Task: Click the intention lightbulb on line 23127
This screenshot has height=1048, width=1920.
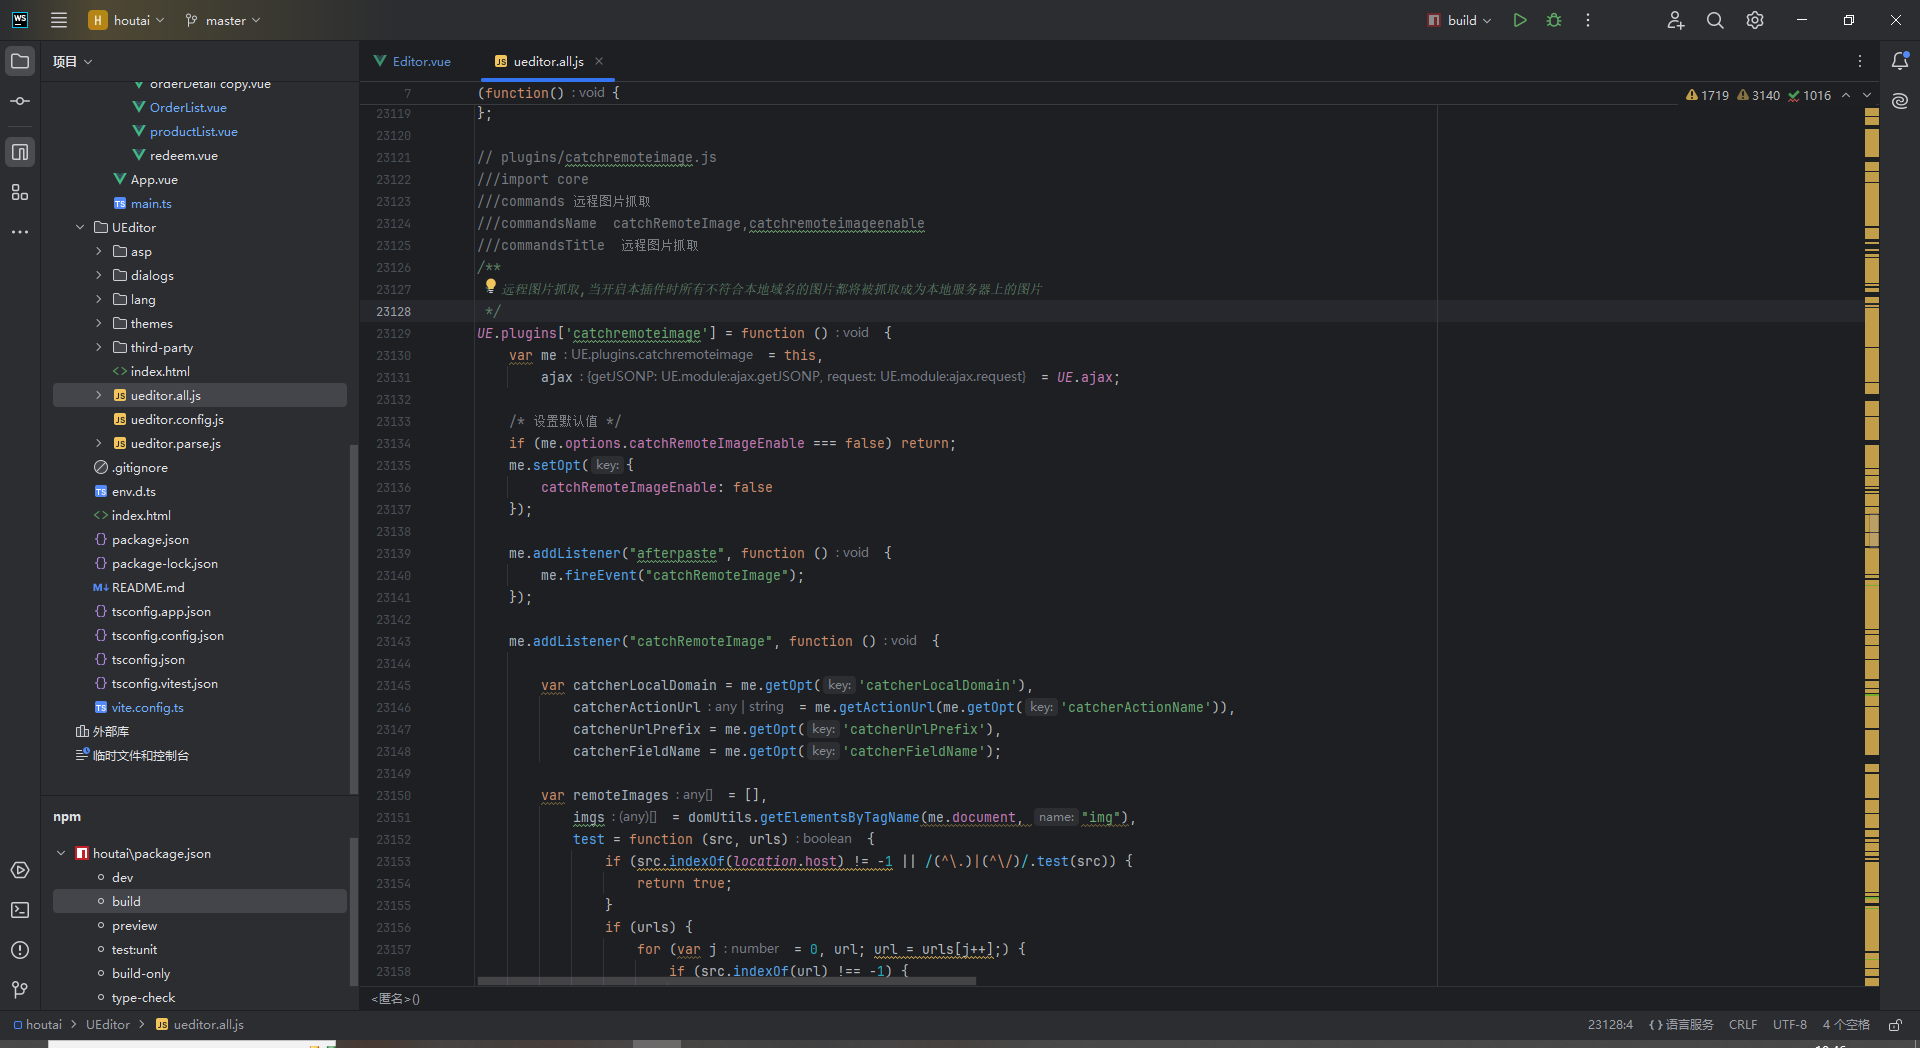Action: coord(491,286)
